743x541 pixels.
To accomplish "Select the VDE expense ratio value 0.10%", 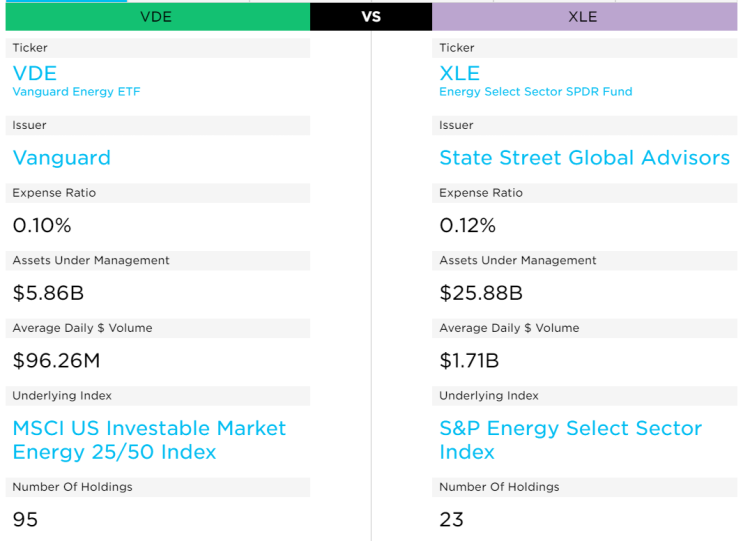I will click(x=42, y=225).
